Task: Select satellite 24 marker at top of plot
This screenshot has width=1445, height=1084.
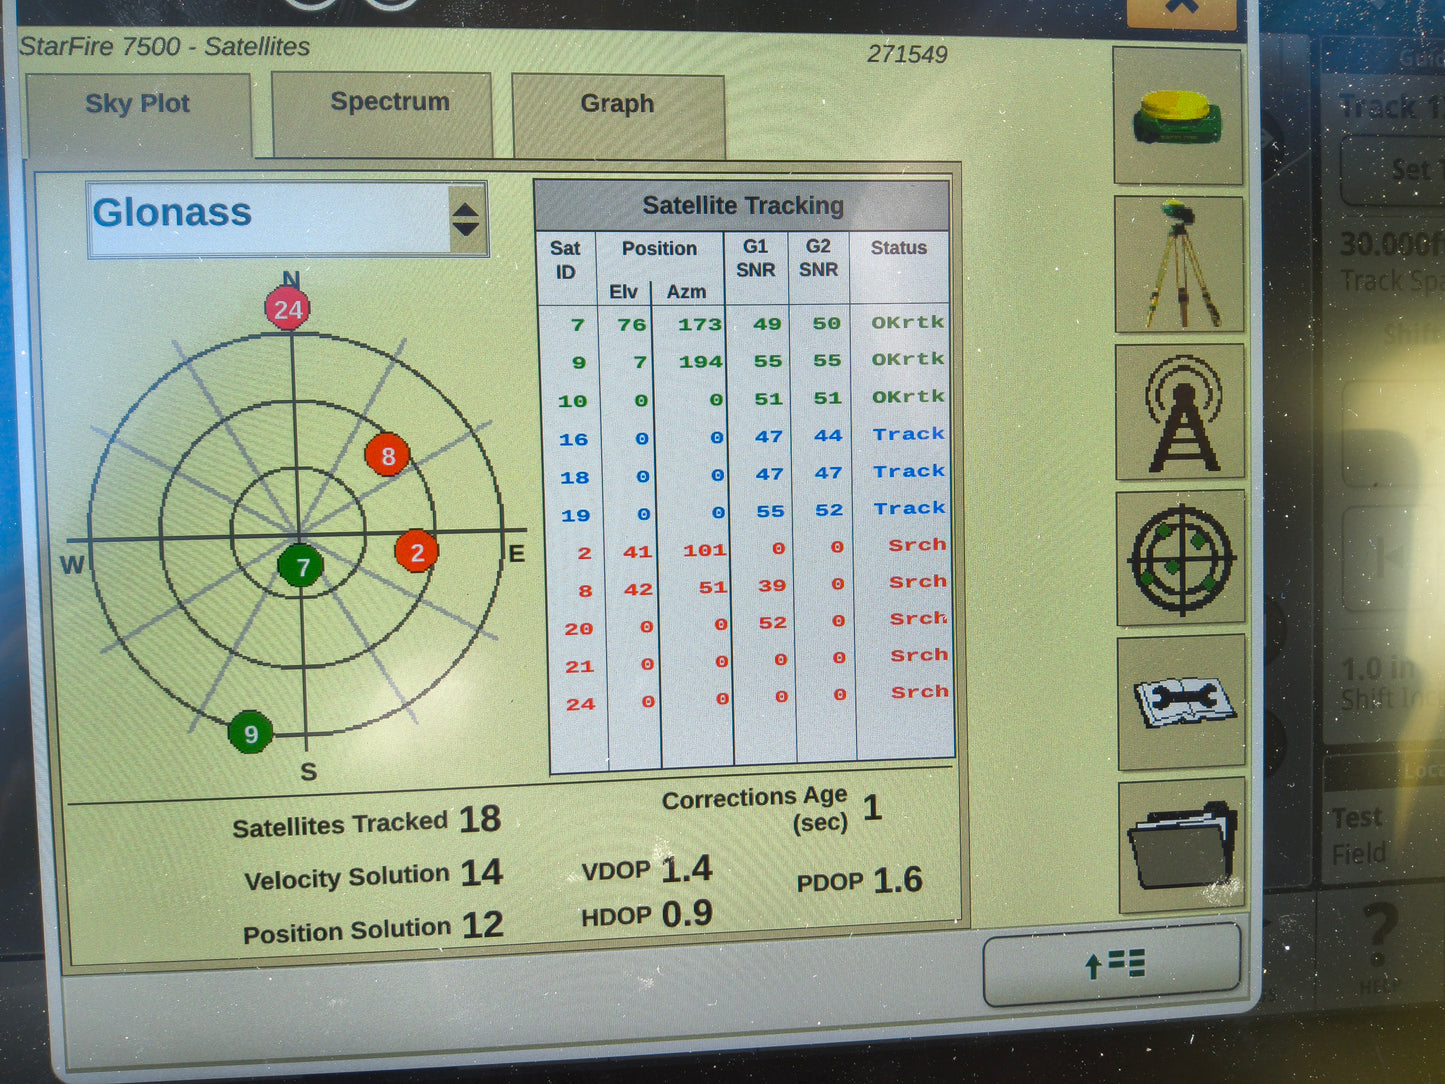Action: pyautogui.click(x=287, y=308)
